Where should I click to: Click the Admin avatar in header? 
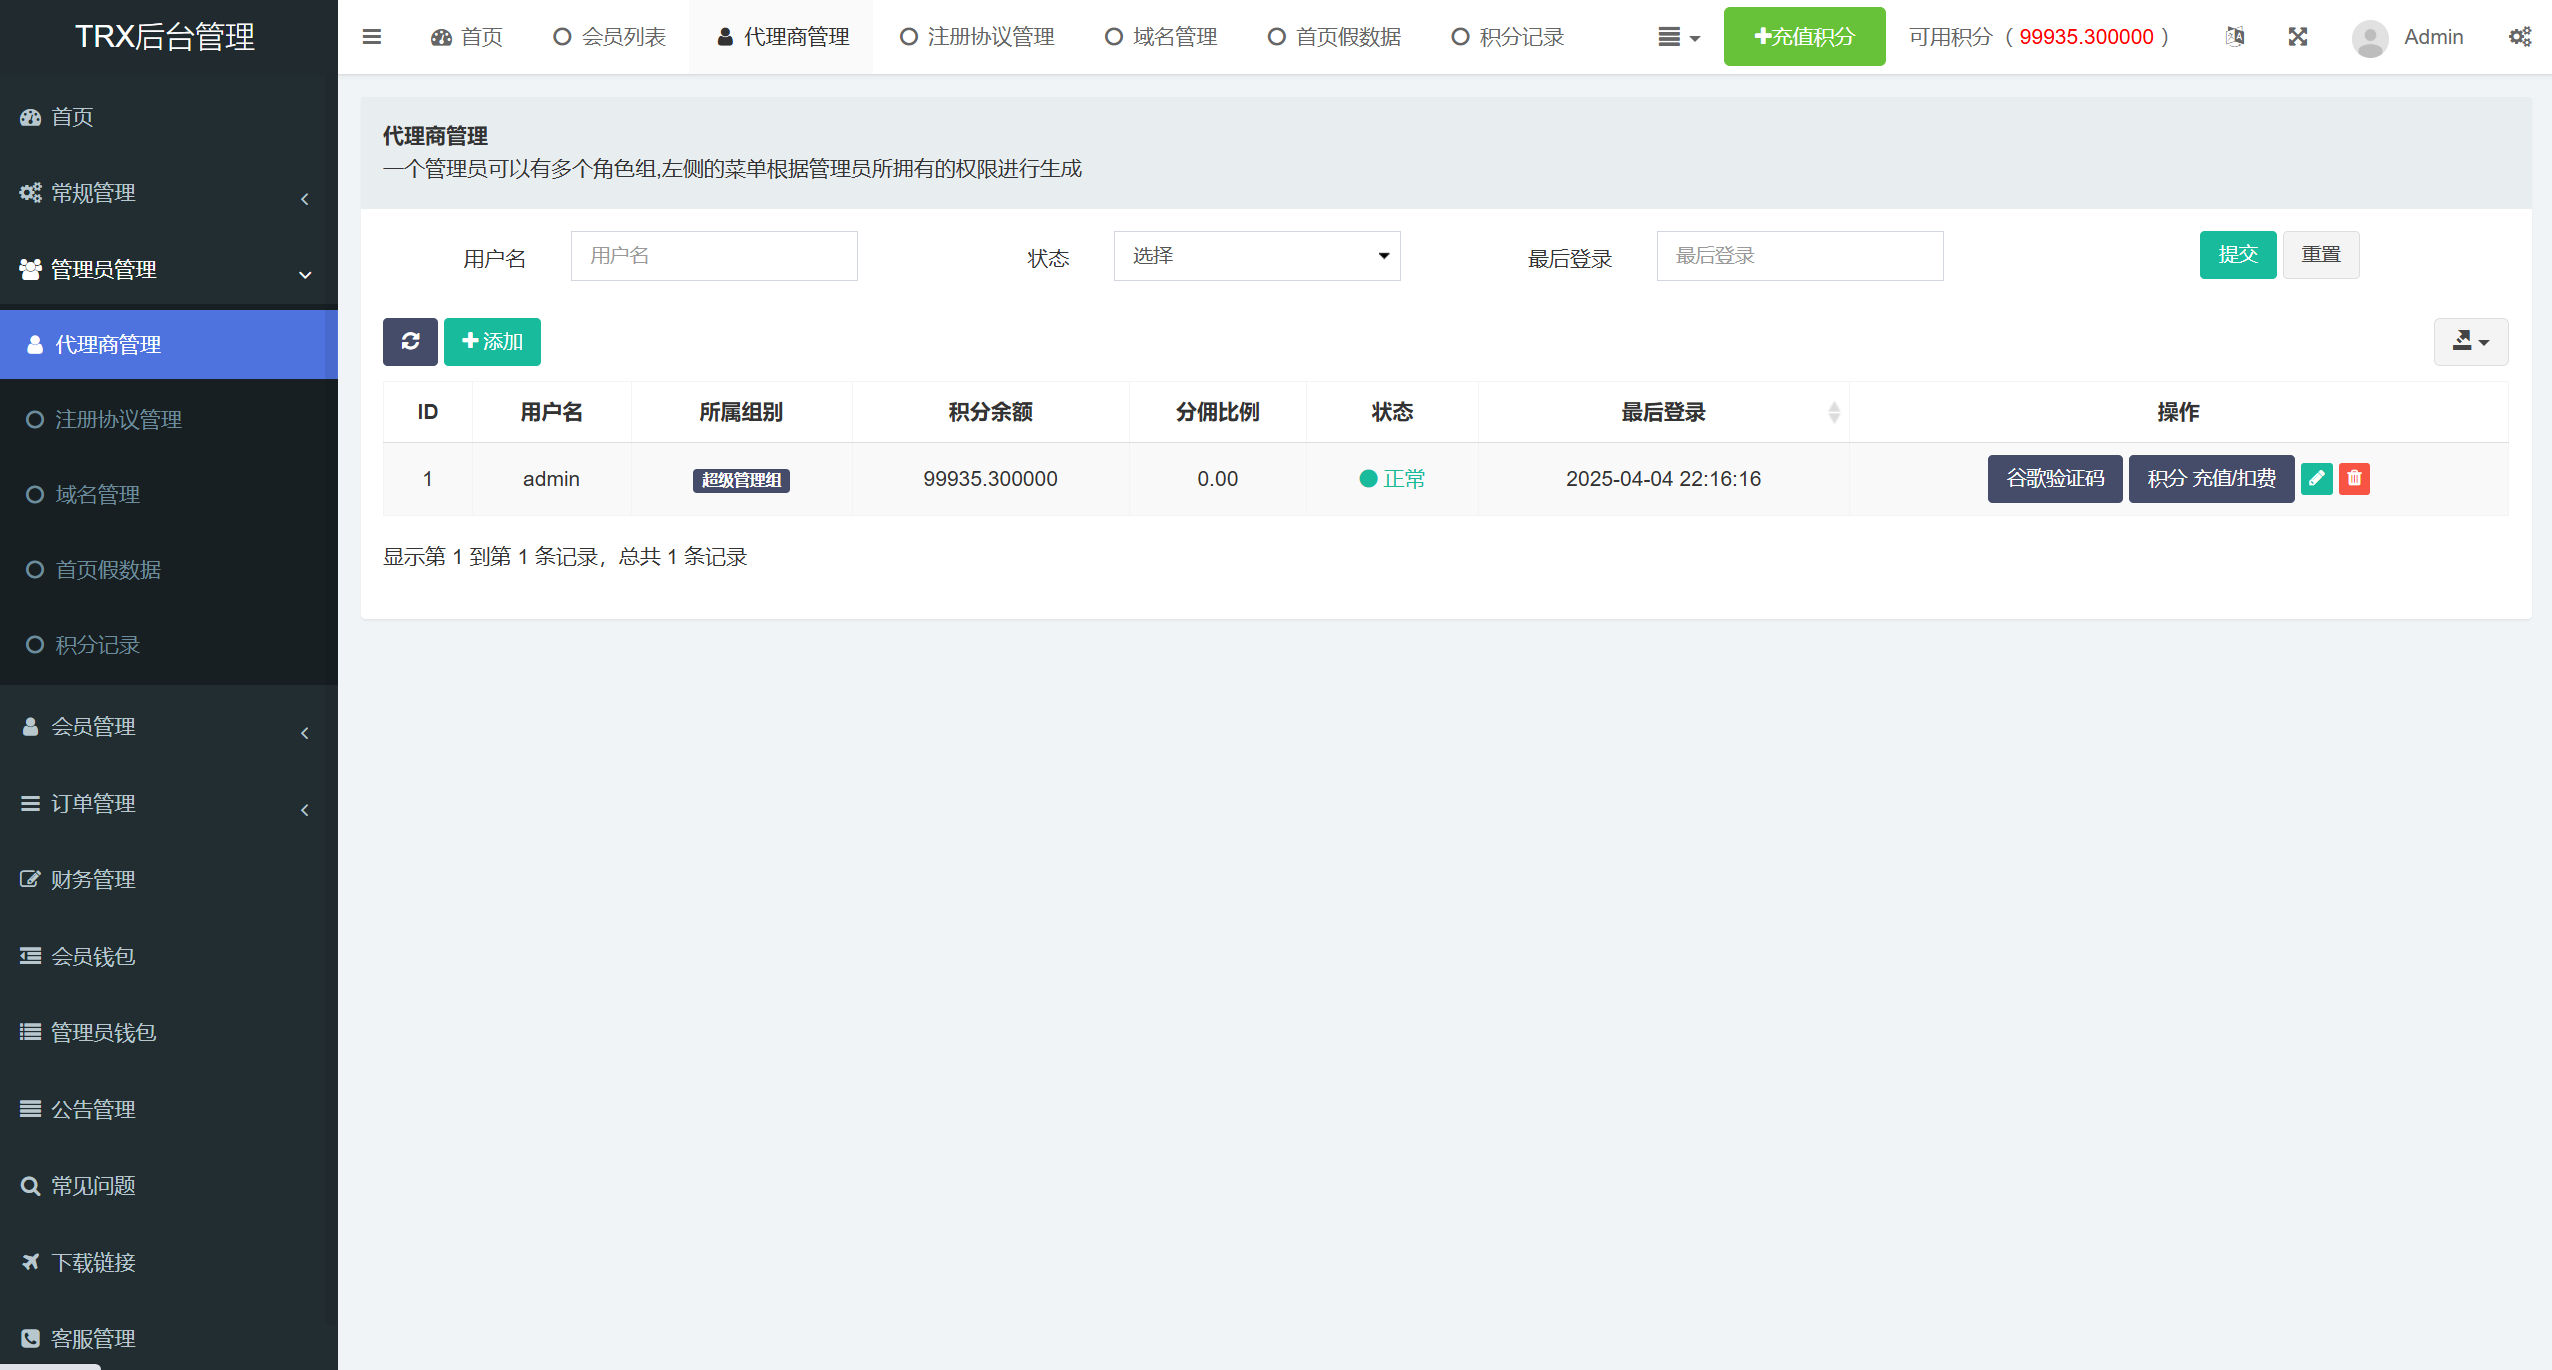2369,38
